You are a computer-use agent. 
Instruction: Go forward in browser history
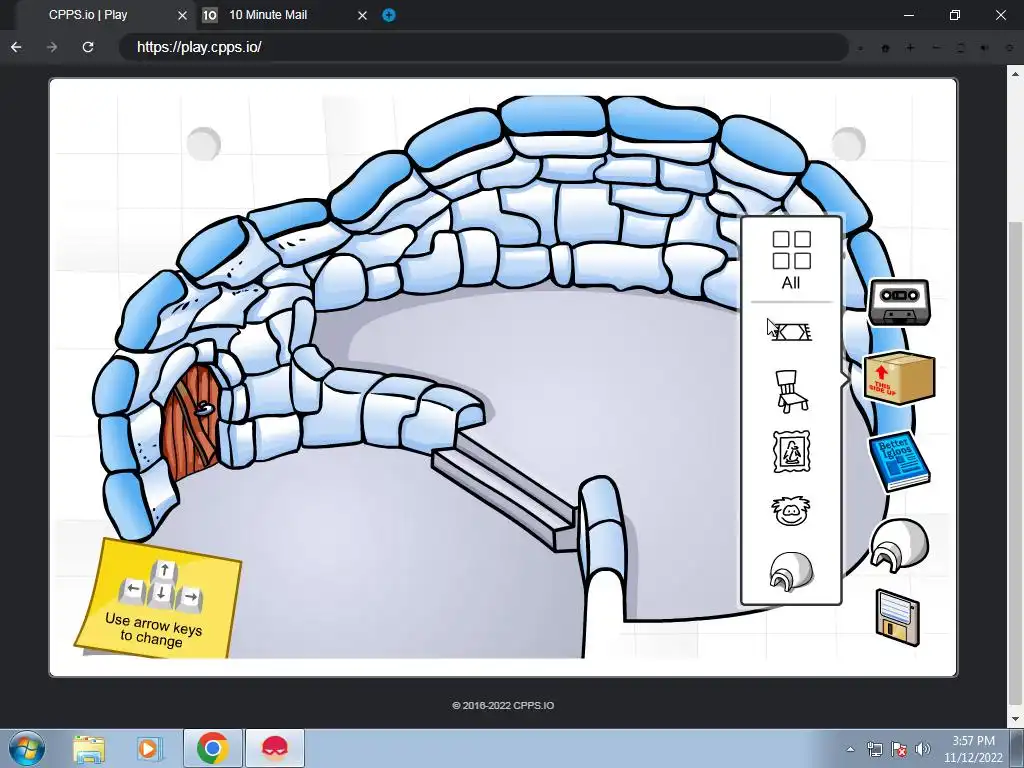tap(52, 47)
